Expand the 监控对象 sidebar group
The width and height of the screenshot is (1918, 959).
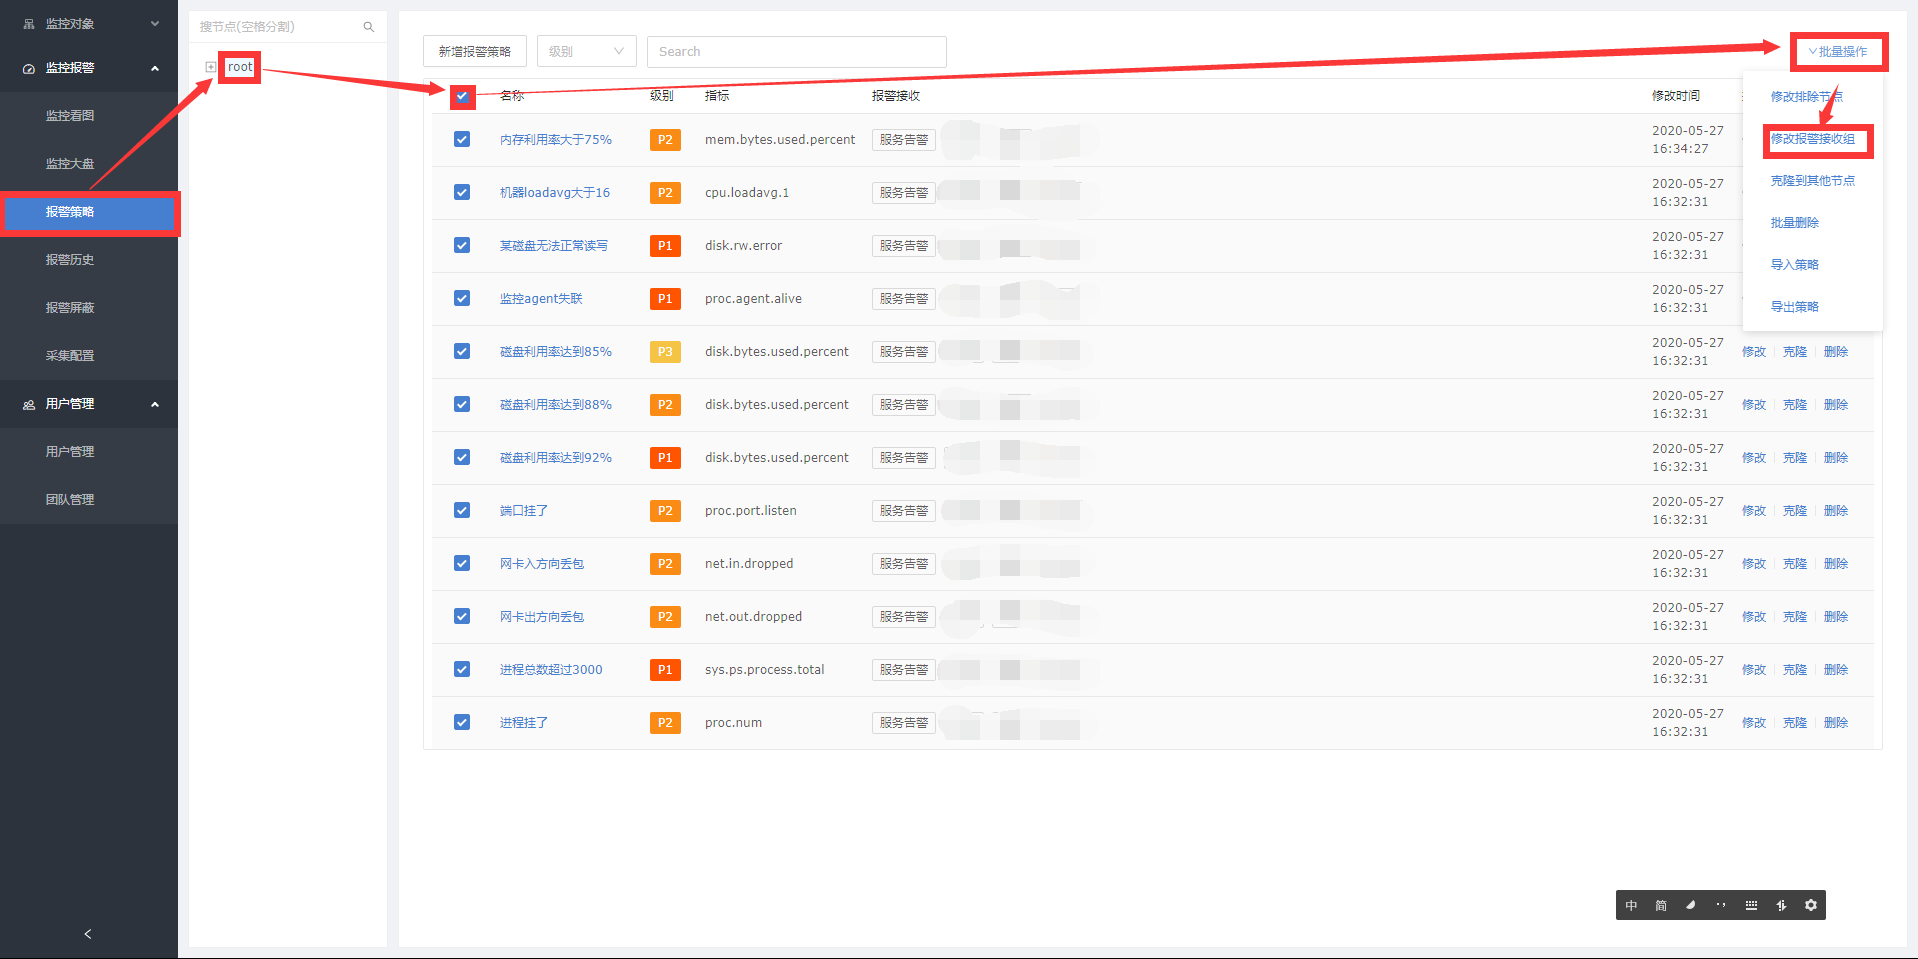tap(89, 23)
